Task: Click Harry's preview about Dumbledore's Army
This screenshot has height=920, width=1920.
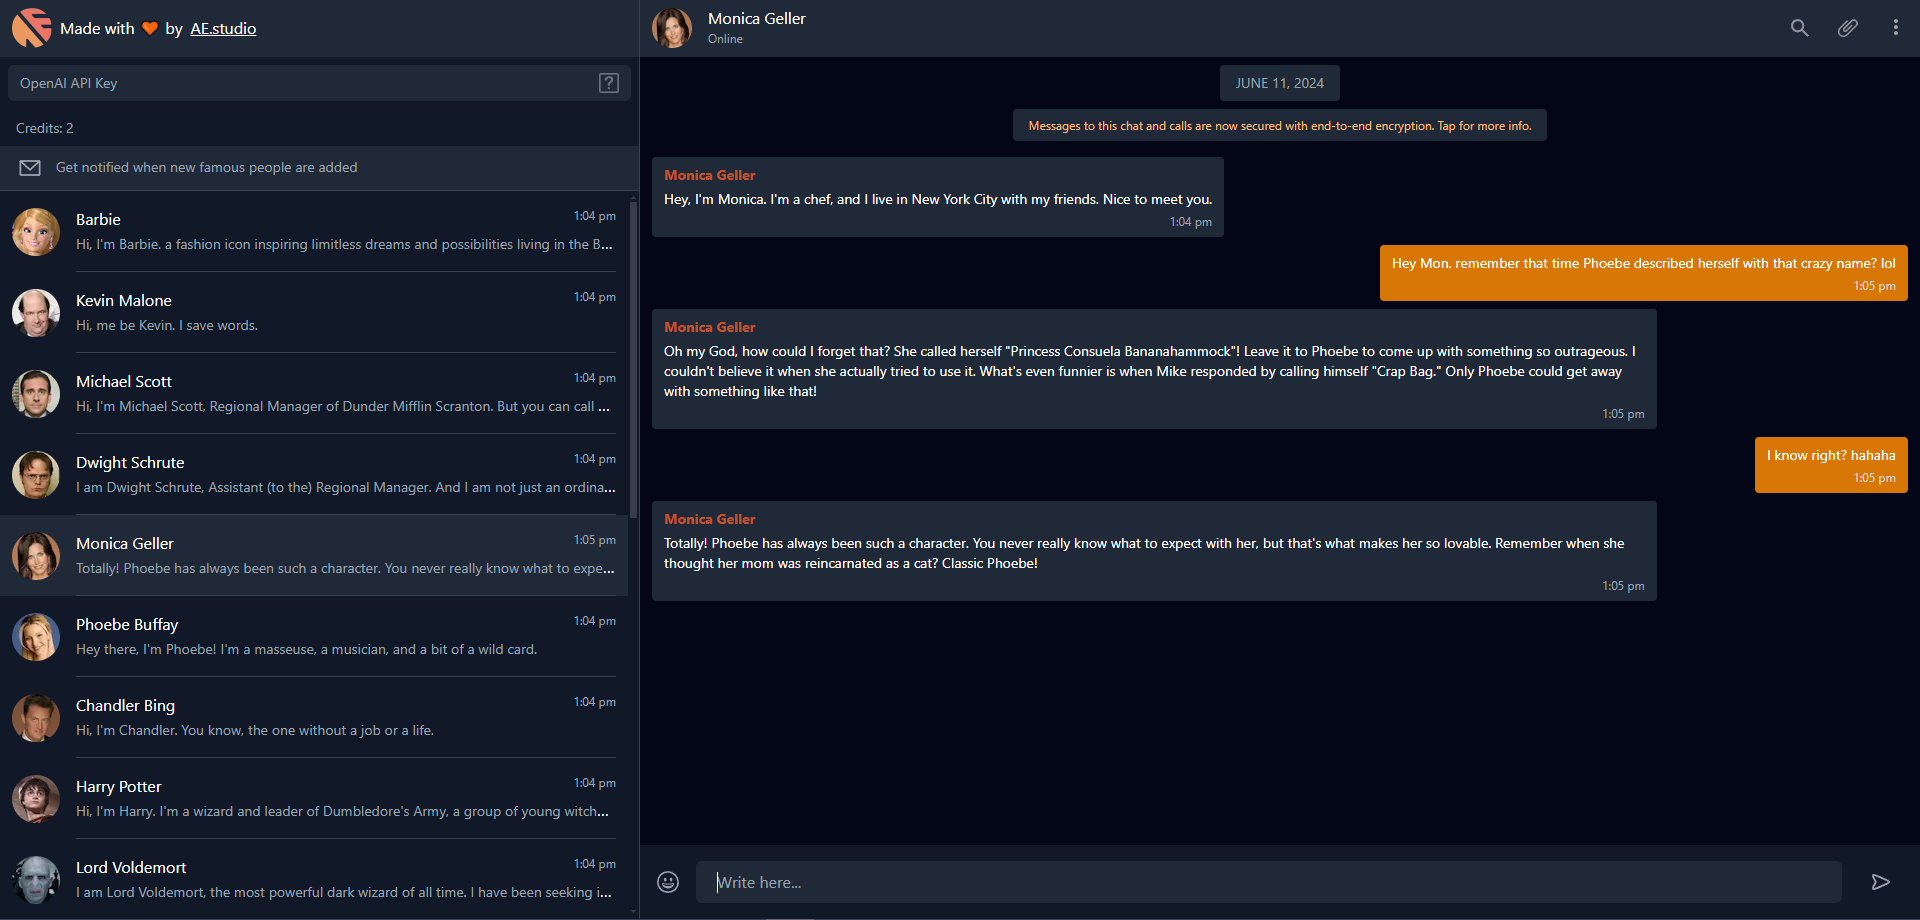Action: pyautogui.click(x=342, y=812)
